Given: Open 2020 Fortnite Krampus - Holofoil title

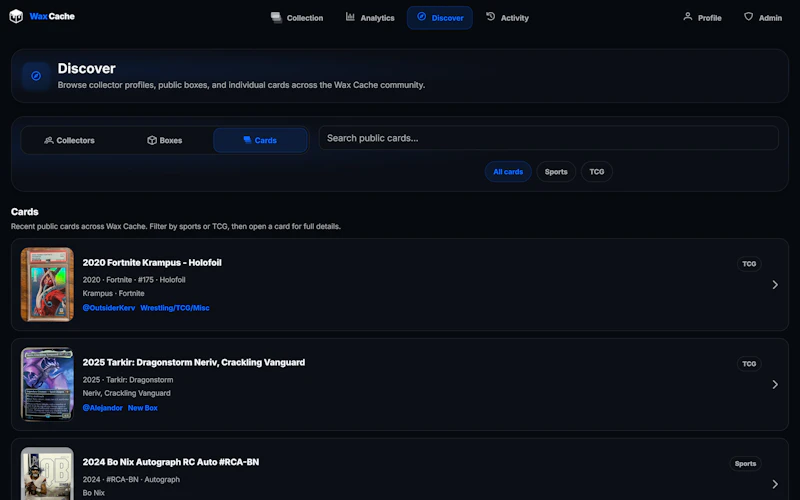Looking at the screenshot, I should tap(152, 263).
